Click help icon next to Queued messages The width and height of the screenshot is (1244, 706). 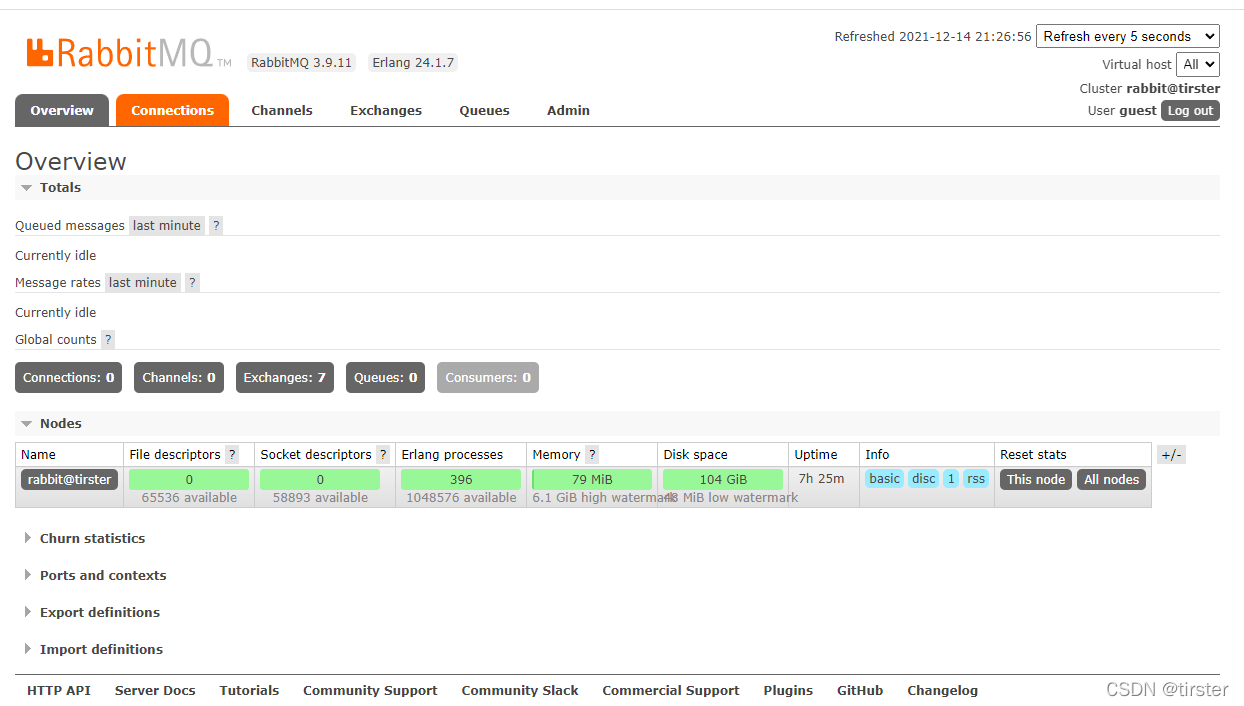click(x=216, y=226)
